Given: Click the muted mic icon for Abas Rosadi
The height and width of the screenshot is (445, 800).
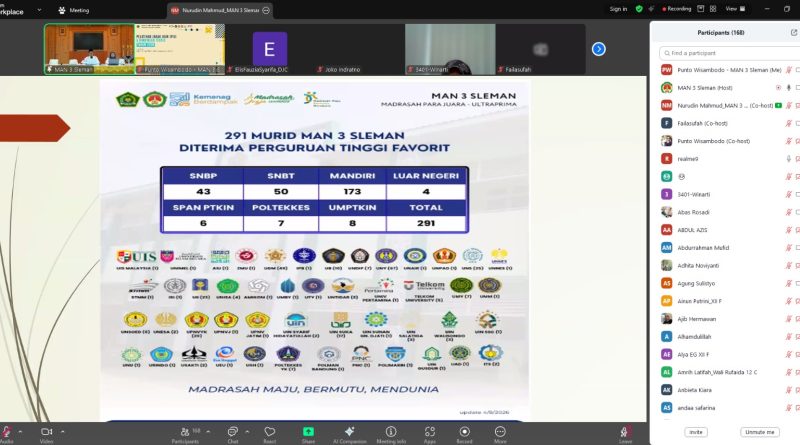Looking at the screenshot, I should pos(789,212).
